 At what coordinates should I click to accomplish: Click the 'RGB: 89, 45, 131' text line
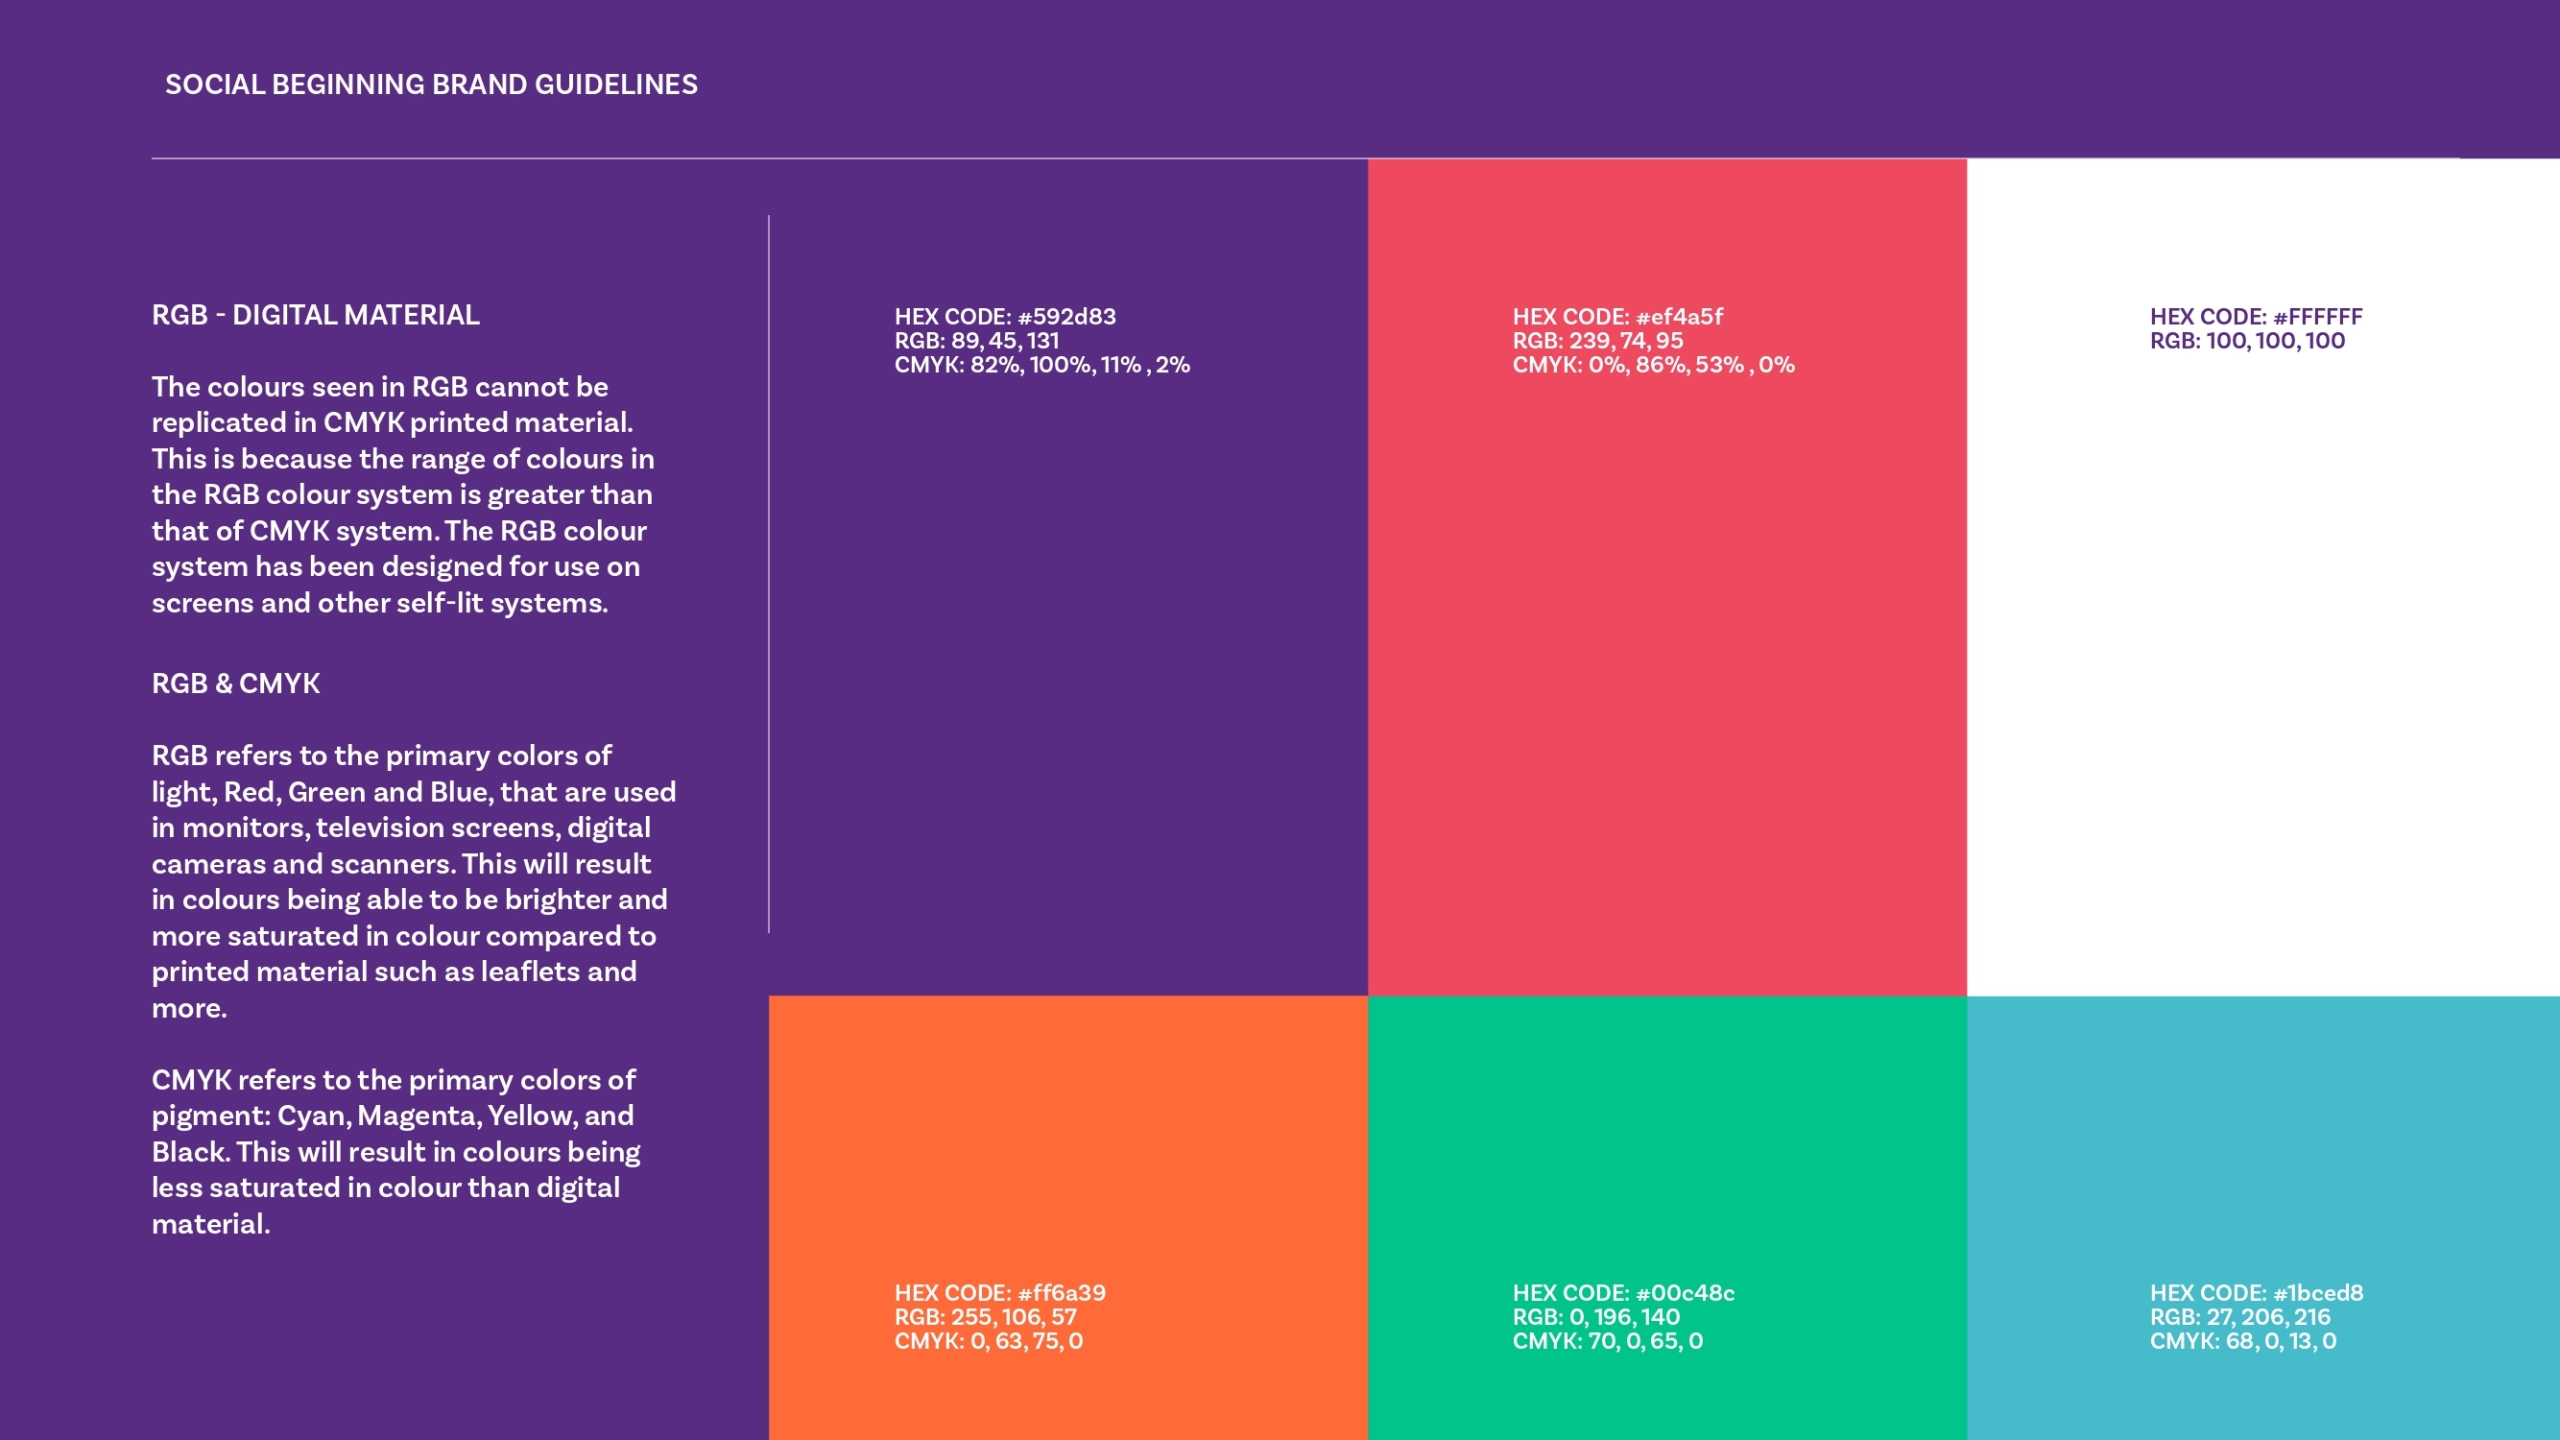tap(976, 341)
